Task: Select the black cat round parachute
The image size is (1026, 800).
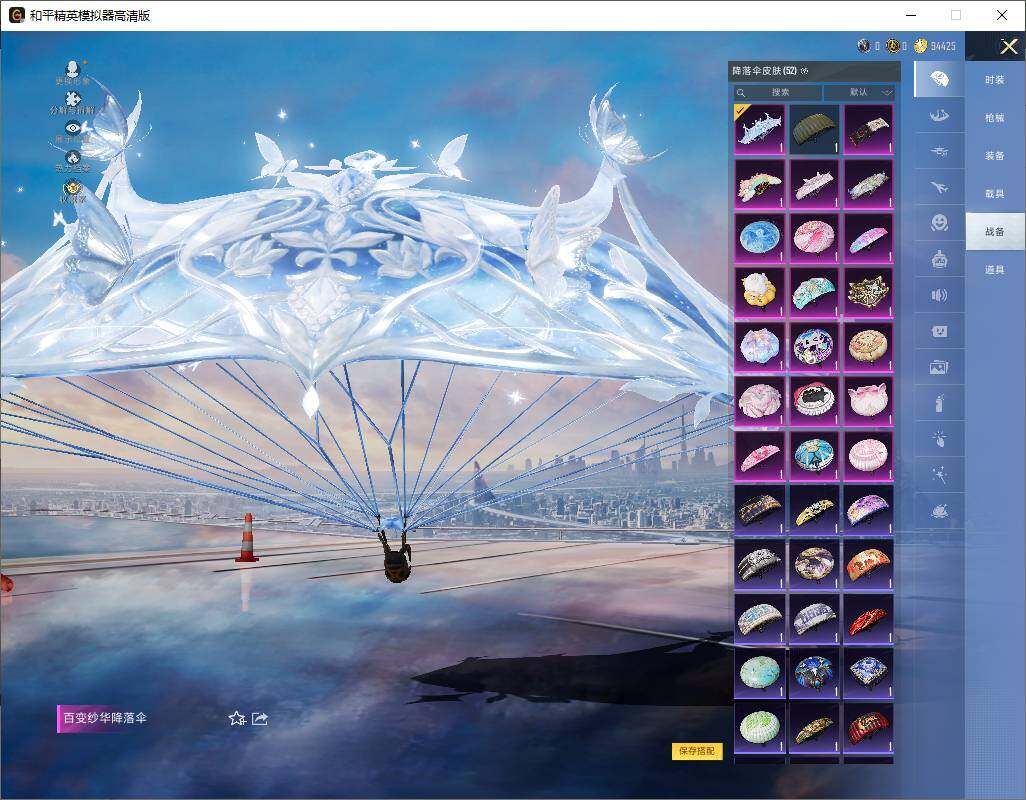Action: coord(814,401)
